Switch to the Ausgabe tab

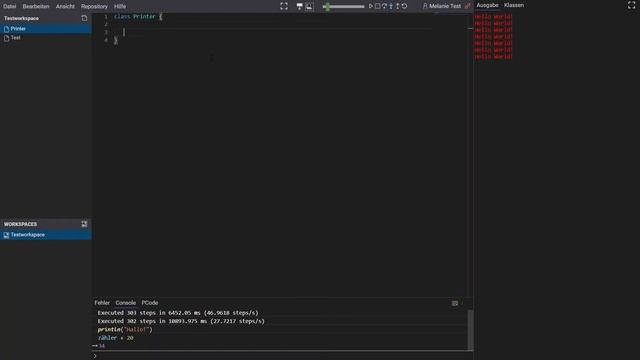487,5
